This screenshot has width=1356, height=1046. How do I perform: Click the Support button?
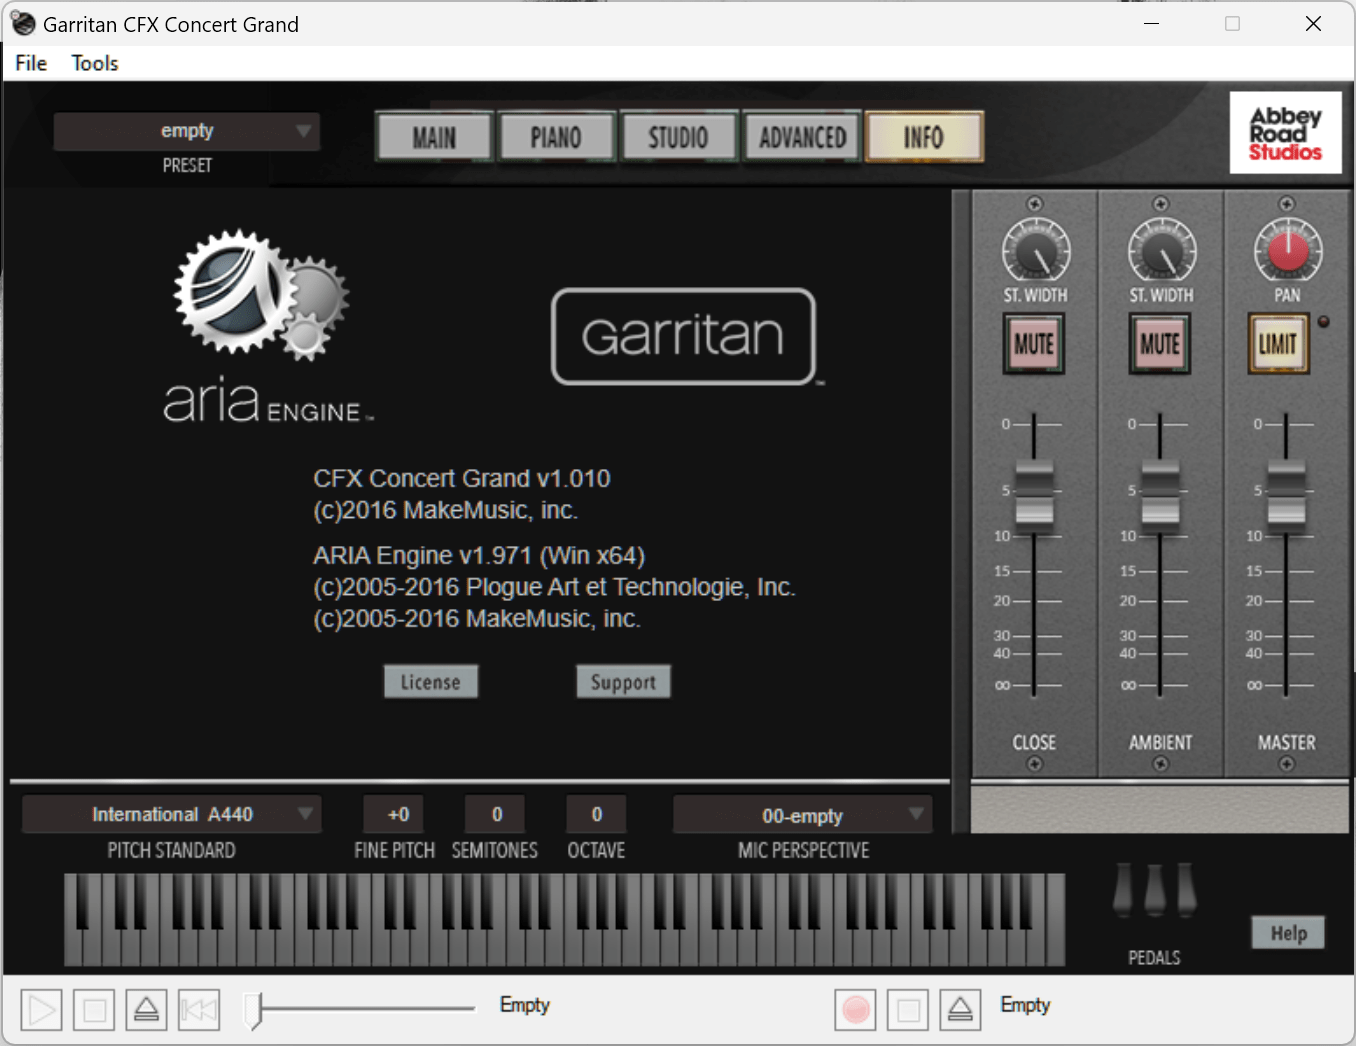(623, 681)
